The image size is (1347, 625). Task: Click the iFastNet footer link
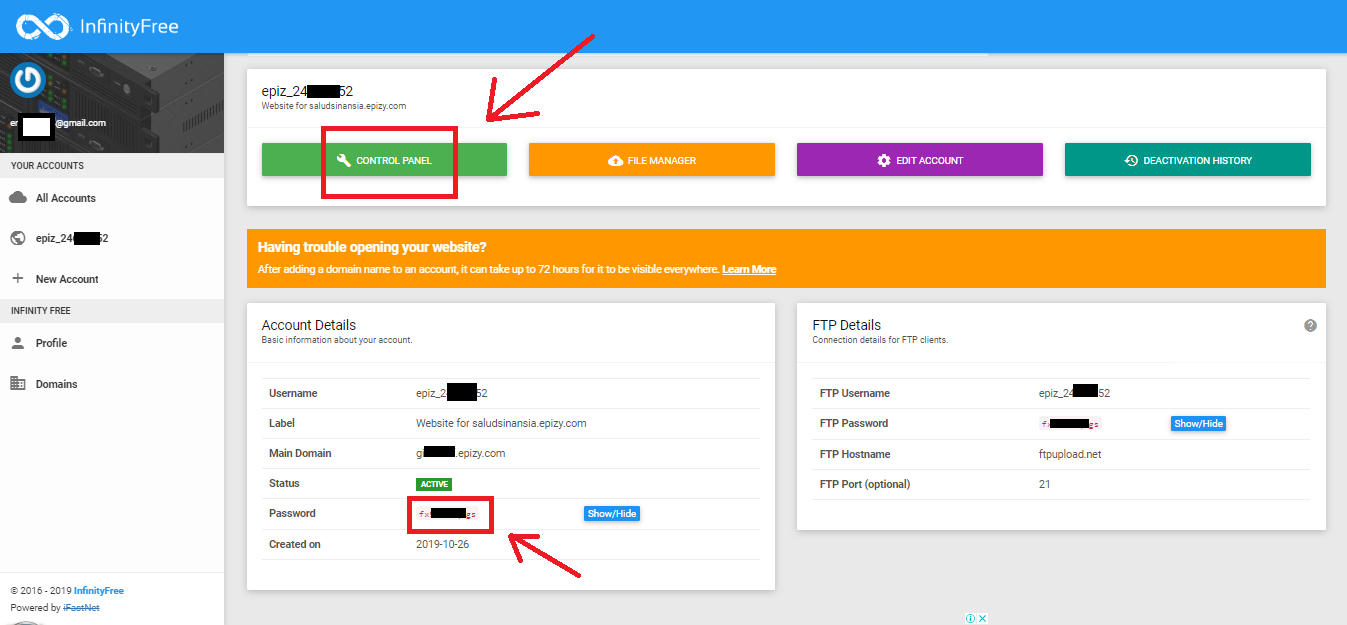click(x=81, y=608)
